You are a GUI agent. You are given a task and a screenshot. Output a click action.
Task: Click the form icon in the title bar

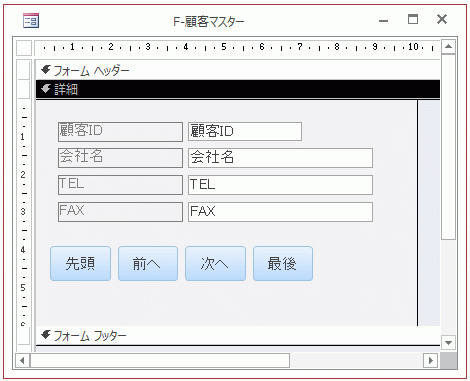tap(31, 21)
